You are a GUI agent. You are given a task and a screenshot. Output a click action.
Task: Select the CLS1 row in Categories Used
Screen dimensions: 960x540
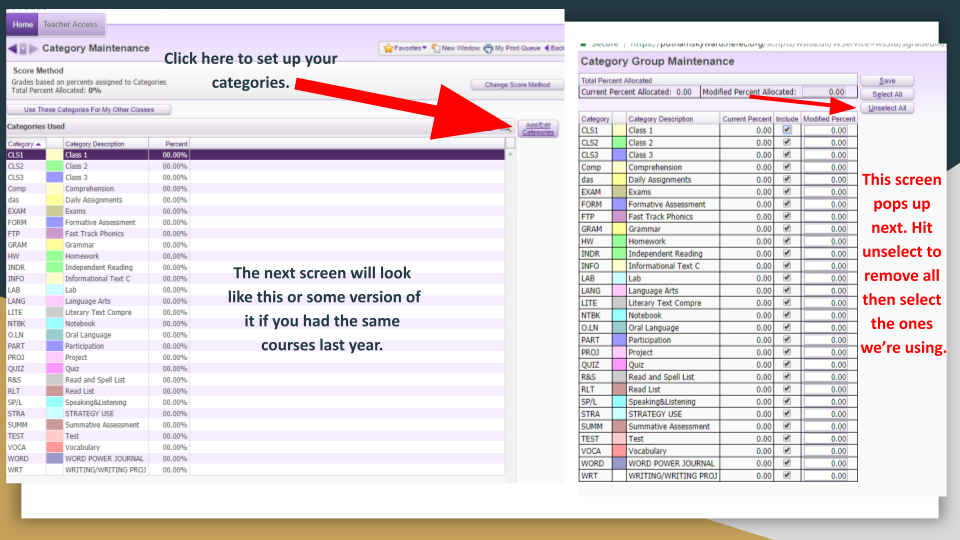pos(255,155)
